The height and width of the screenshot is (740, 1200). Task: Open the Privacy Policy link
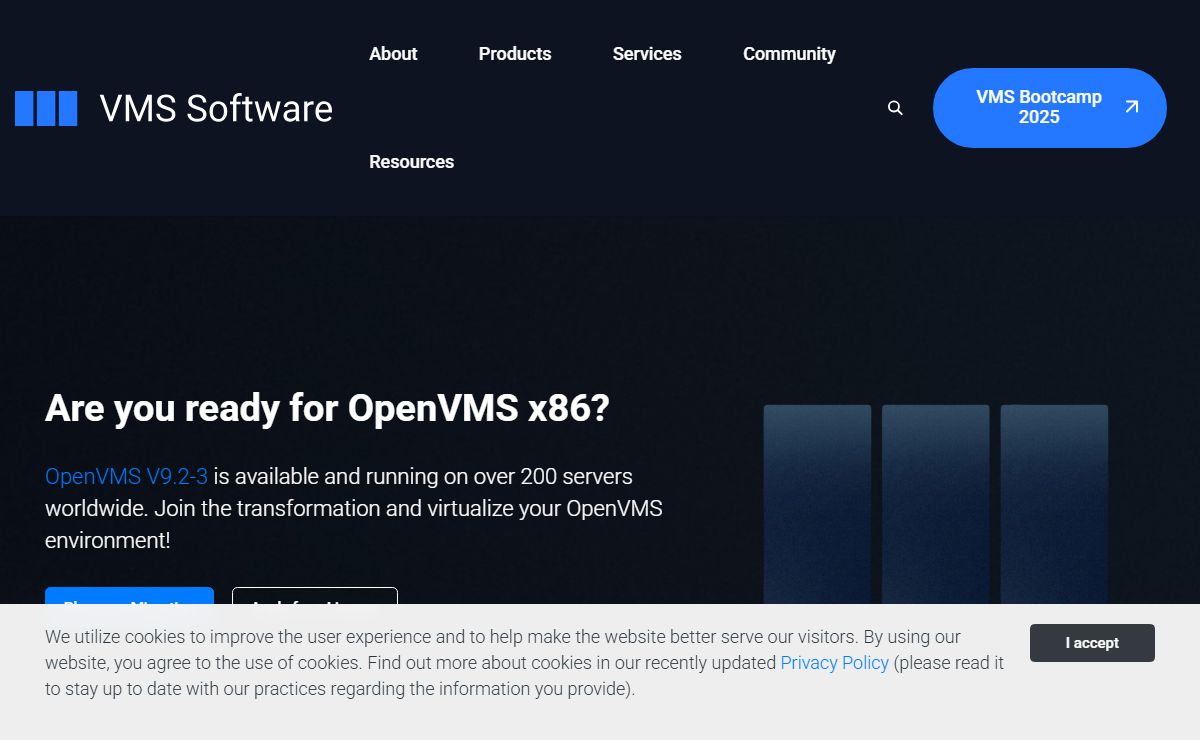(x=834, y=663)
